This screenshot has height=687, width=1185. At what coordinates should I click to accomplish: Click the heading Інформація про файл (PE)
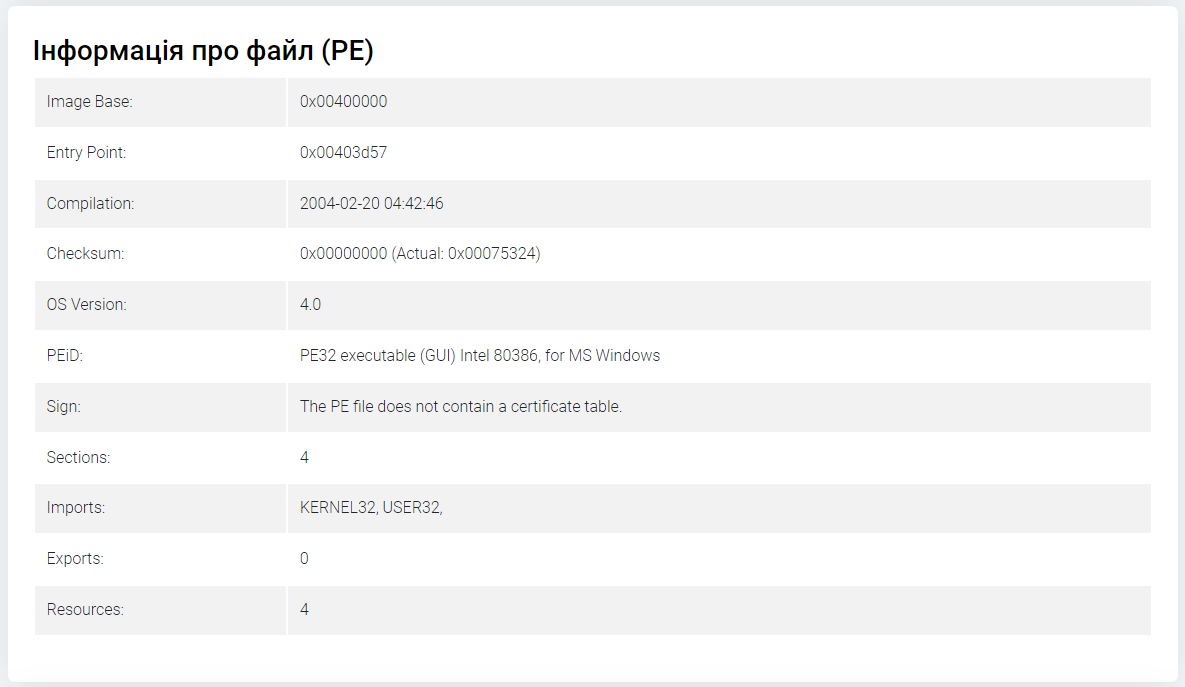tap(203, 51)
